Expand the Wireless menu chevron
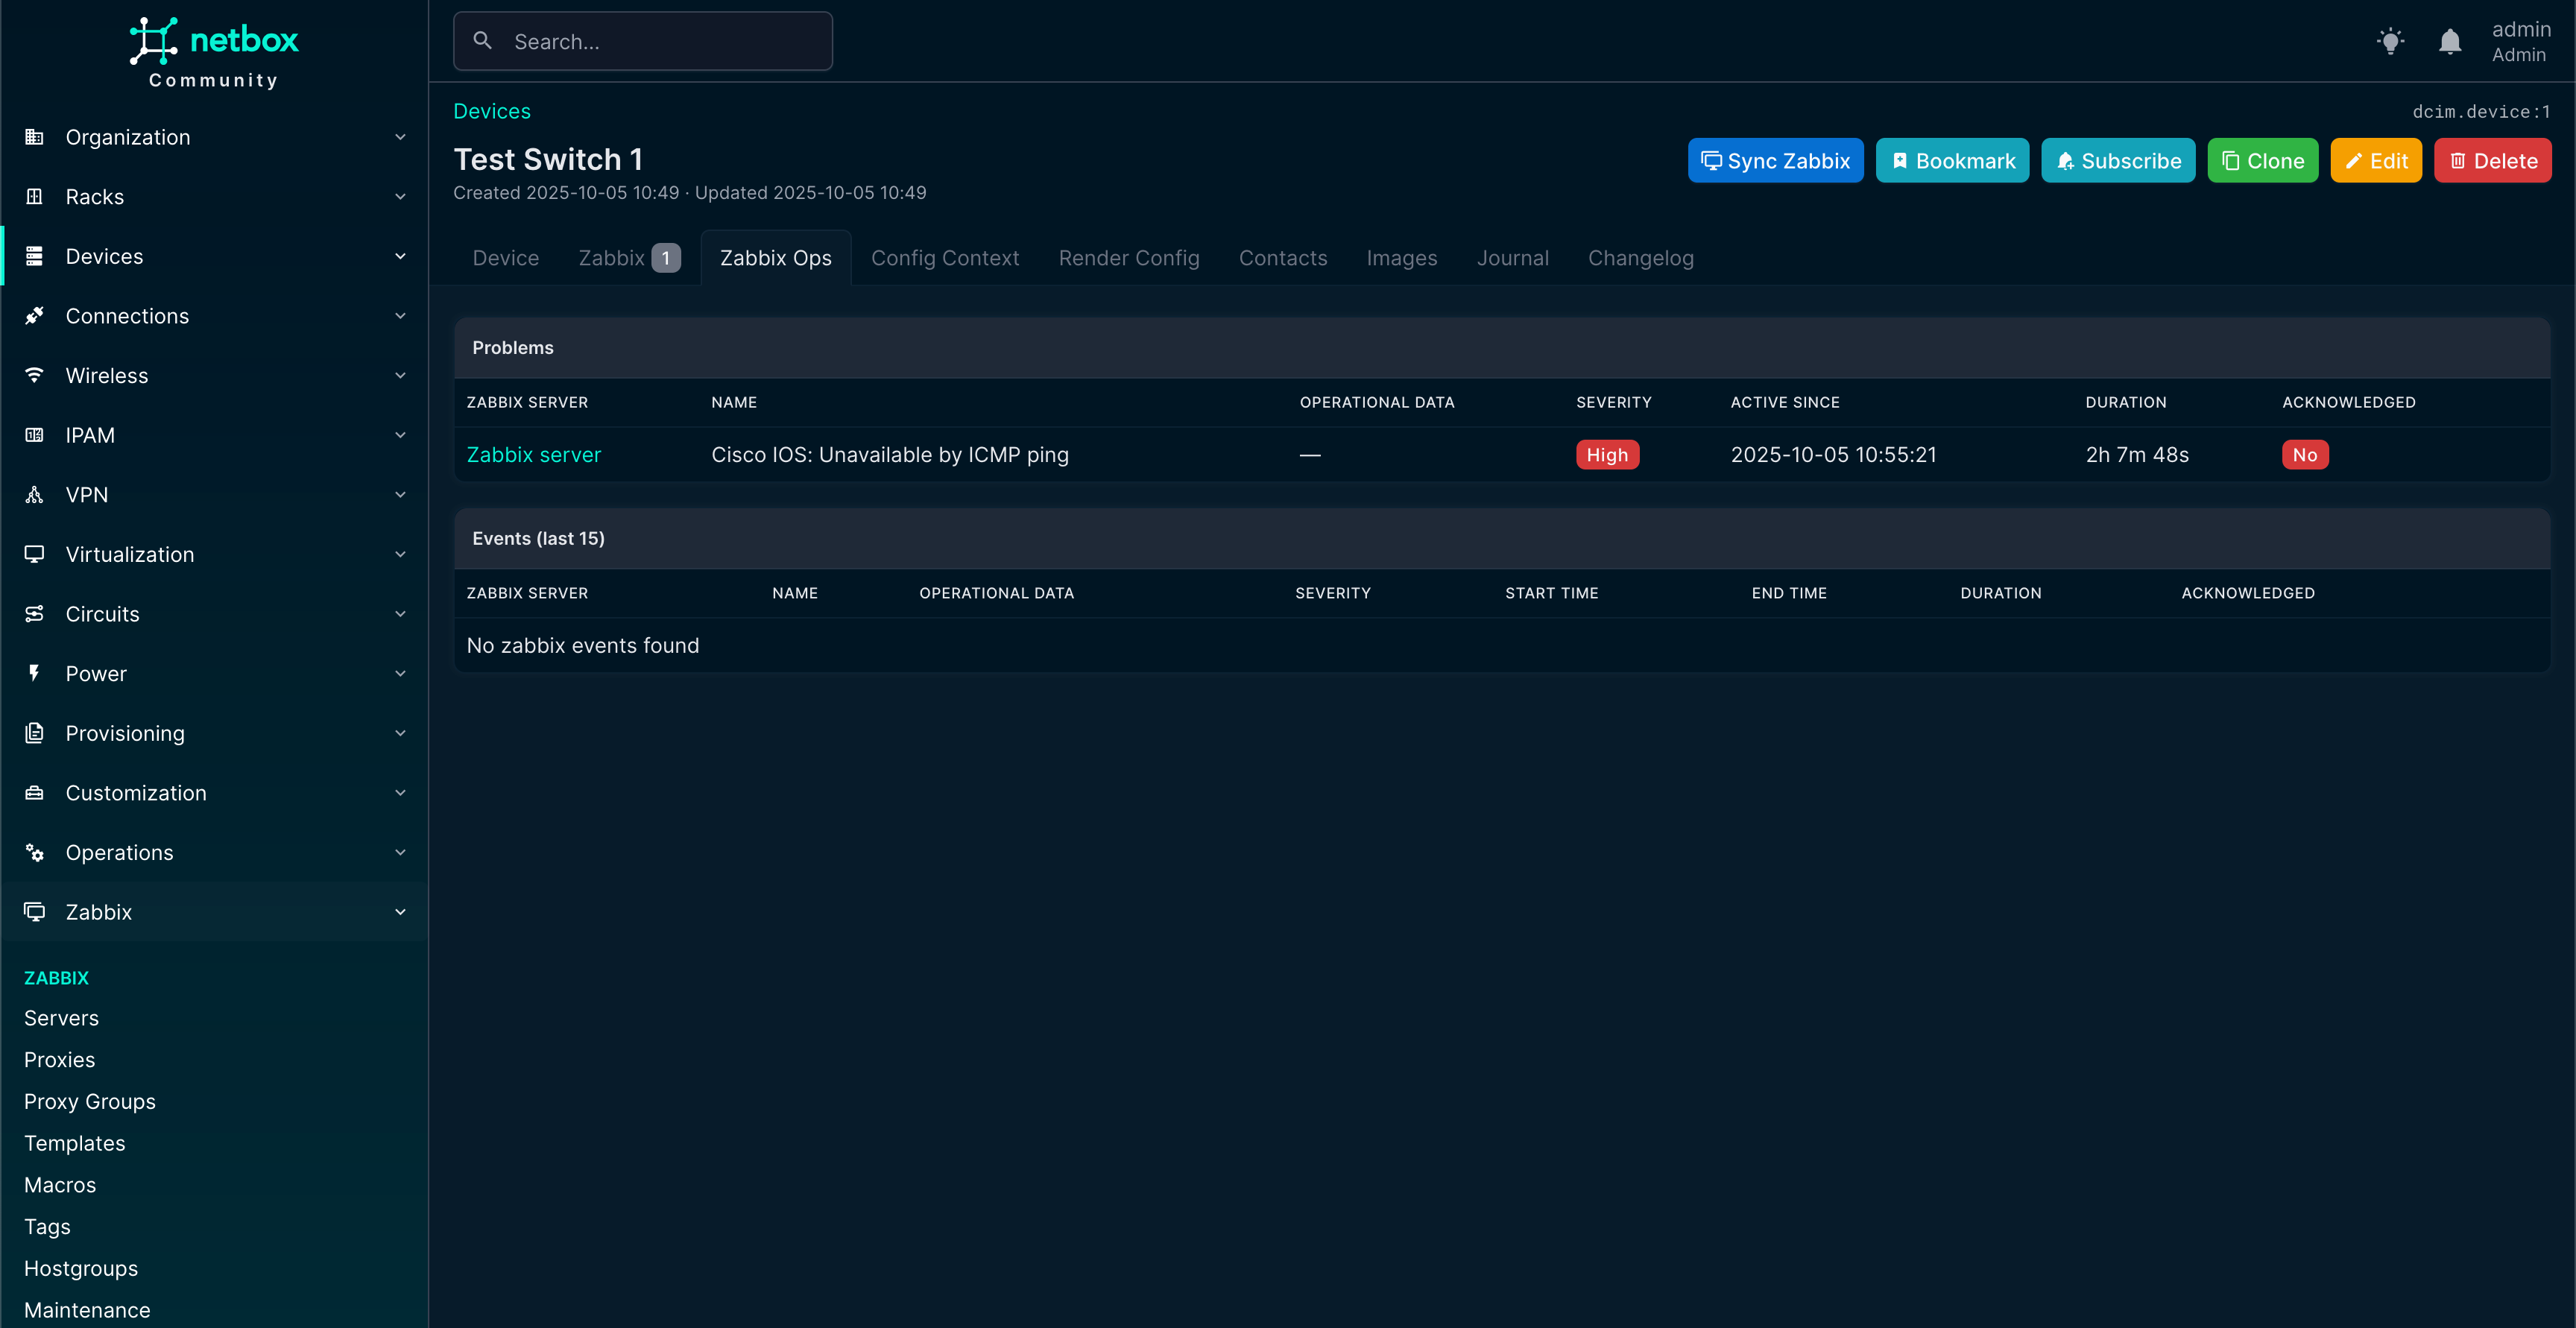Screen dimensions: 2576x1328 (x=400, y=375)
